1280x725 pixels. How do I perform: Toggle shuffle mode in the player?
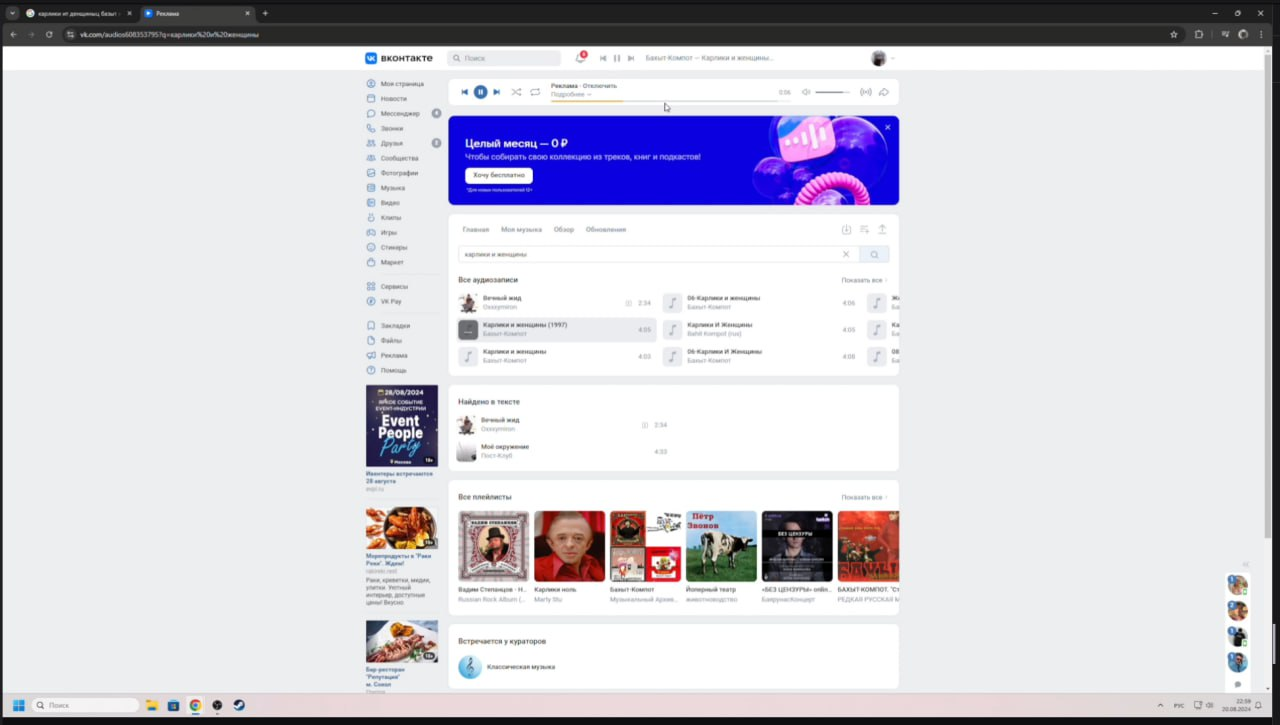click(x=516, y=92)
